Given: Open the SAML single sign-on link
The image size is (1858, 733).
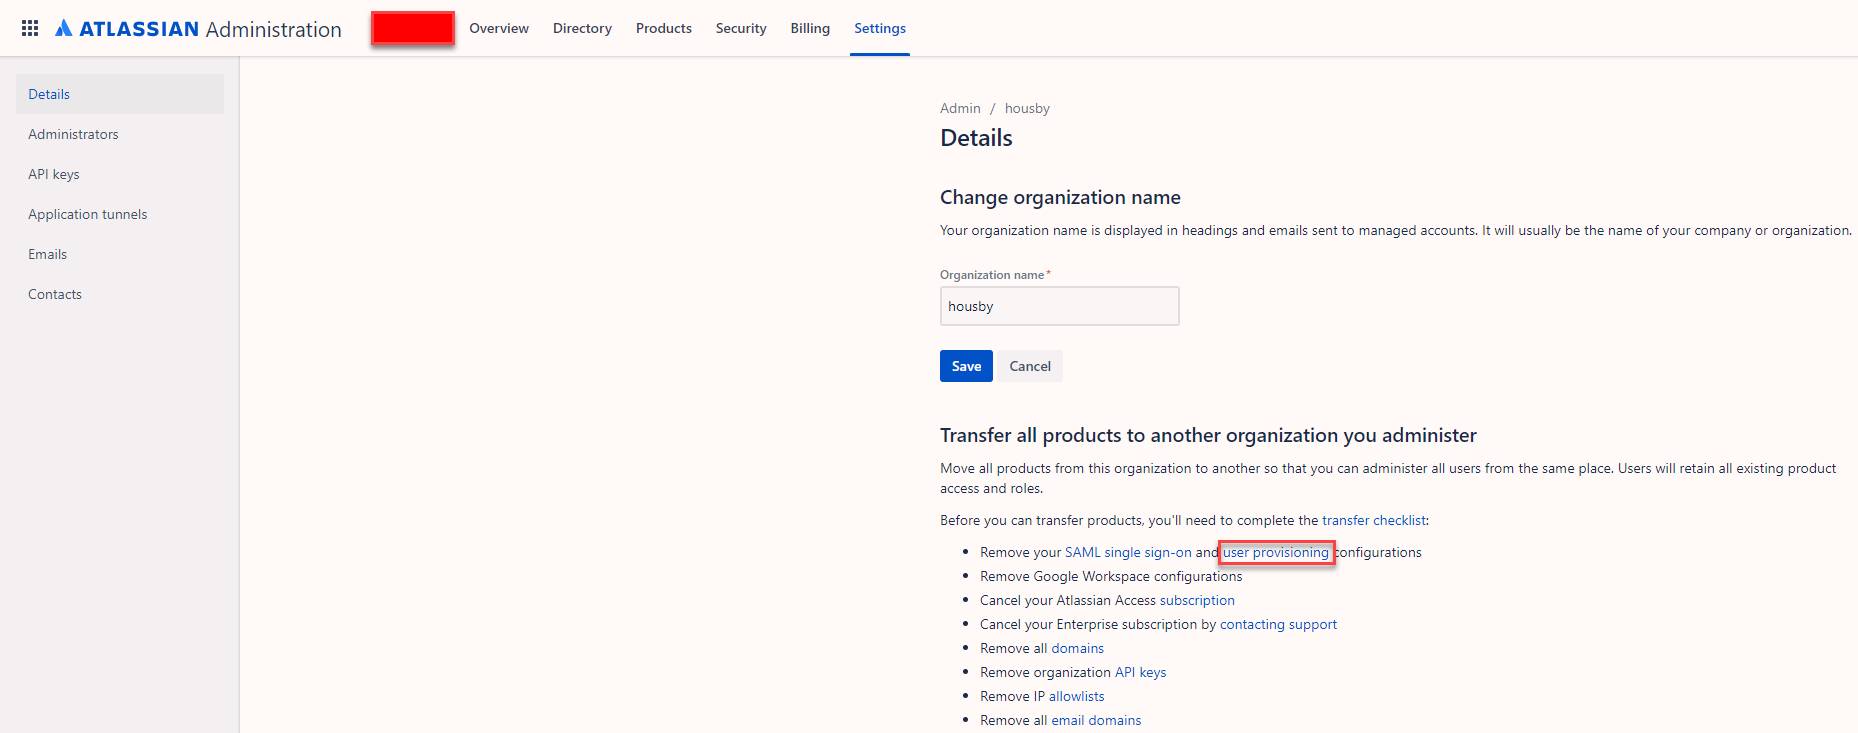Looking at the screenshot, I should tap(1128, 552).
